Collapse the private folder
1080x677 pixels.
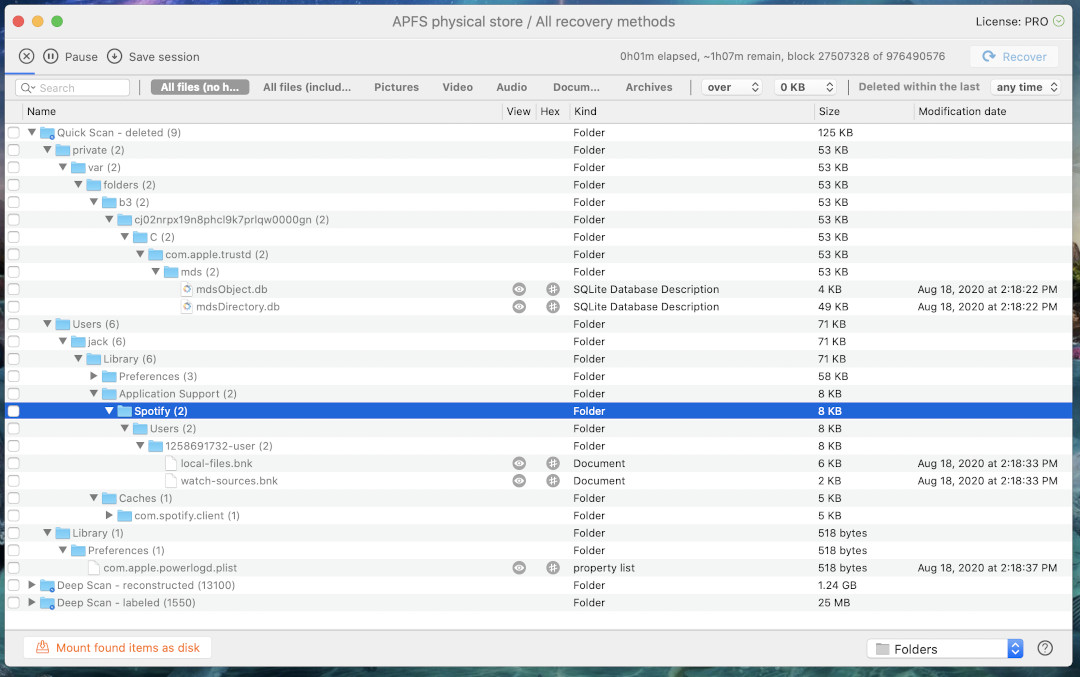click(48, 149)
